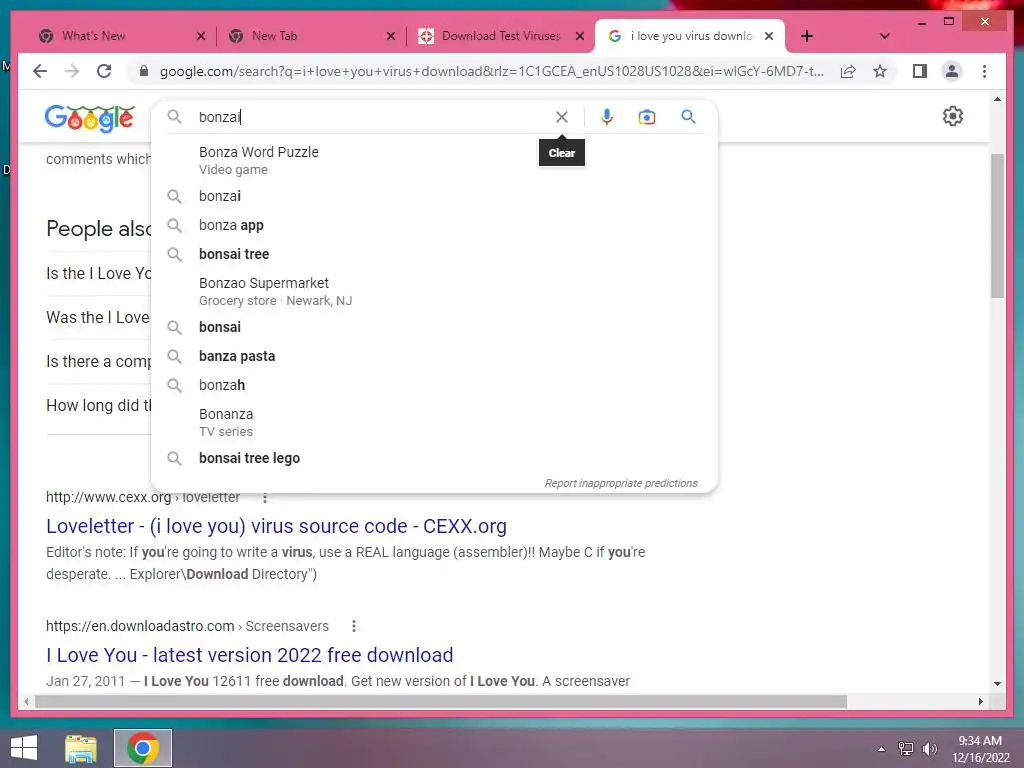This screenshot has height=768, width=1024.
Task: Open the Chrome side panel
Action: pos(920,71)
